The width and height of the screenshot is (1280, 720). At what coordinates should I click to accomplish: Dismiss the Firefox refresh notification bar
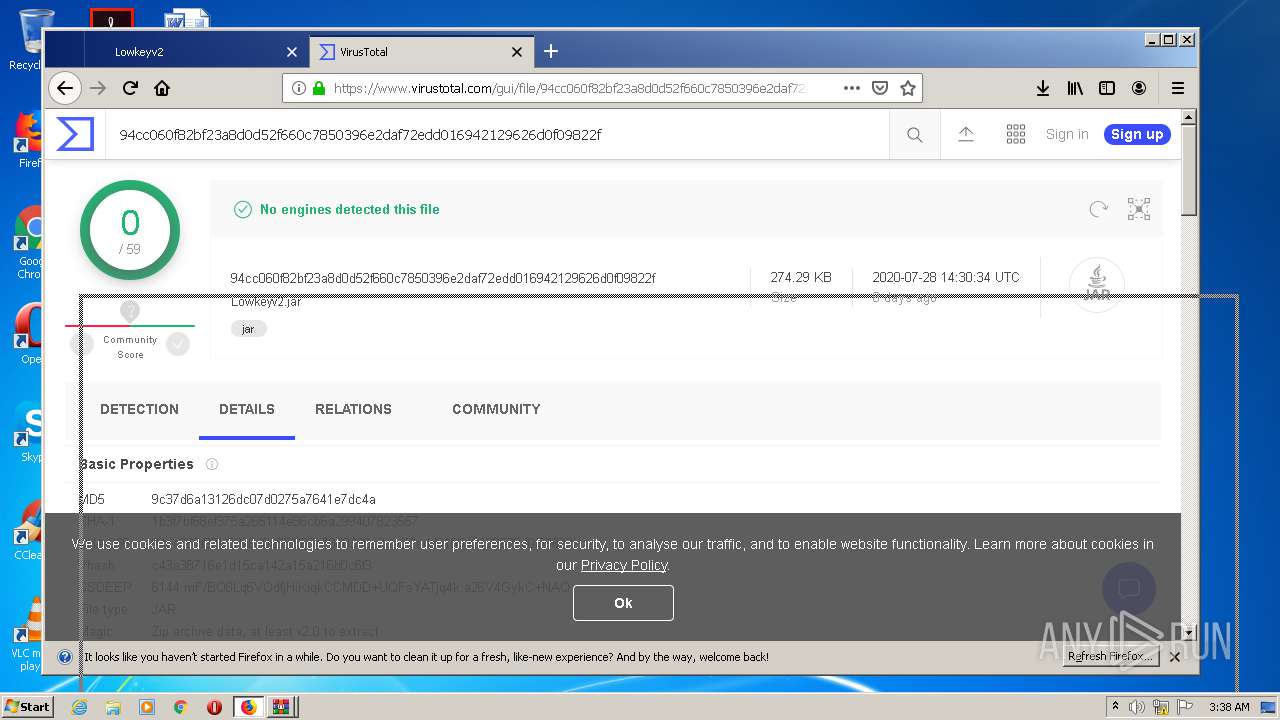pos(1175,657)
